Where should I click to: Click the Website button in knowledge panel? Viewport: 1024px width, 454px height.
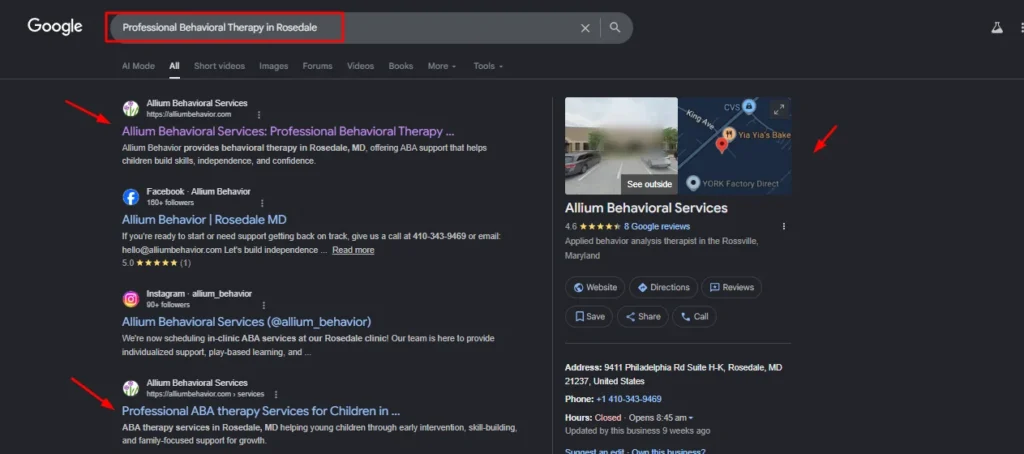pos(595,287)
